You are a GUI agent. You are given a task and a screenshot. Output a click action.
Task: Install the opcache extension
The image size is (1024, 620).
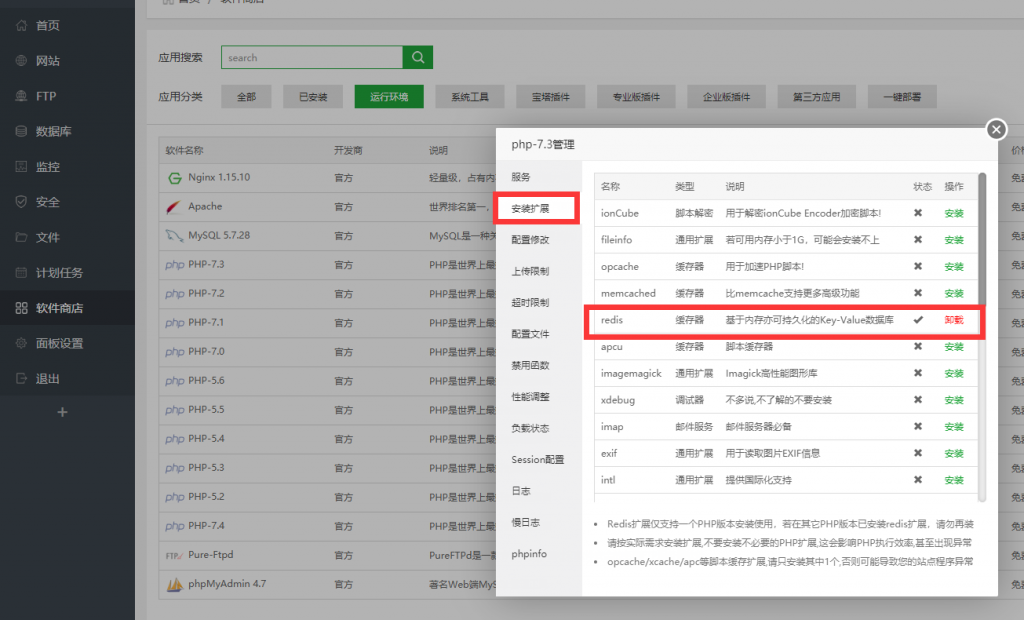coord(954,267)
